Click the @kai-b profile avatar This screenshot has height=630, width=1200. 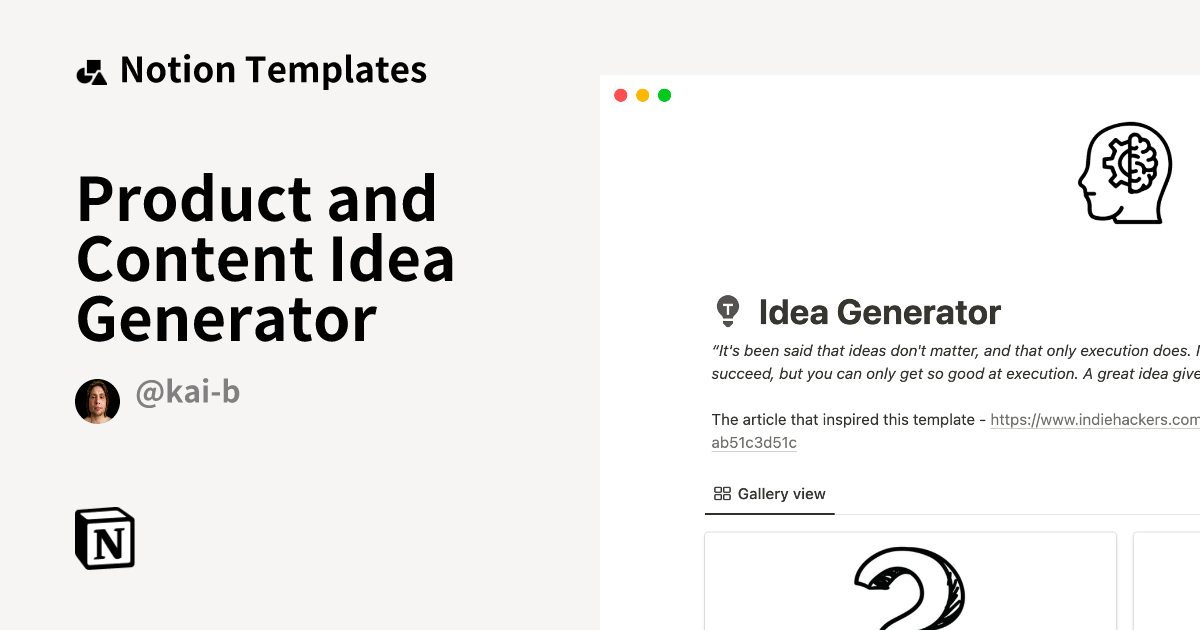coord(97,401)
